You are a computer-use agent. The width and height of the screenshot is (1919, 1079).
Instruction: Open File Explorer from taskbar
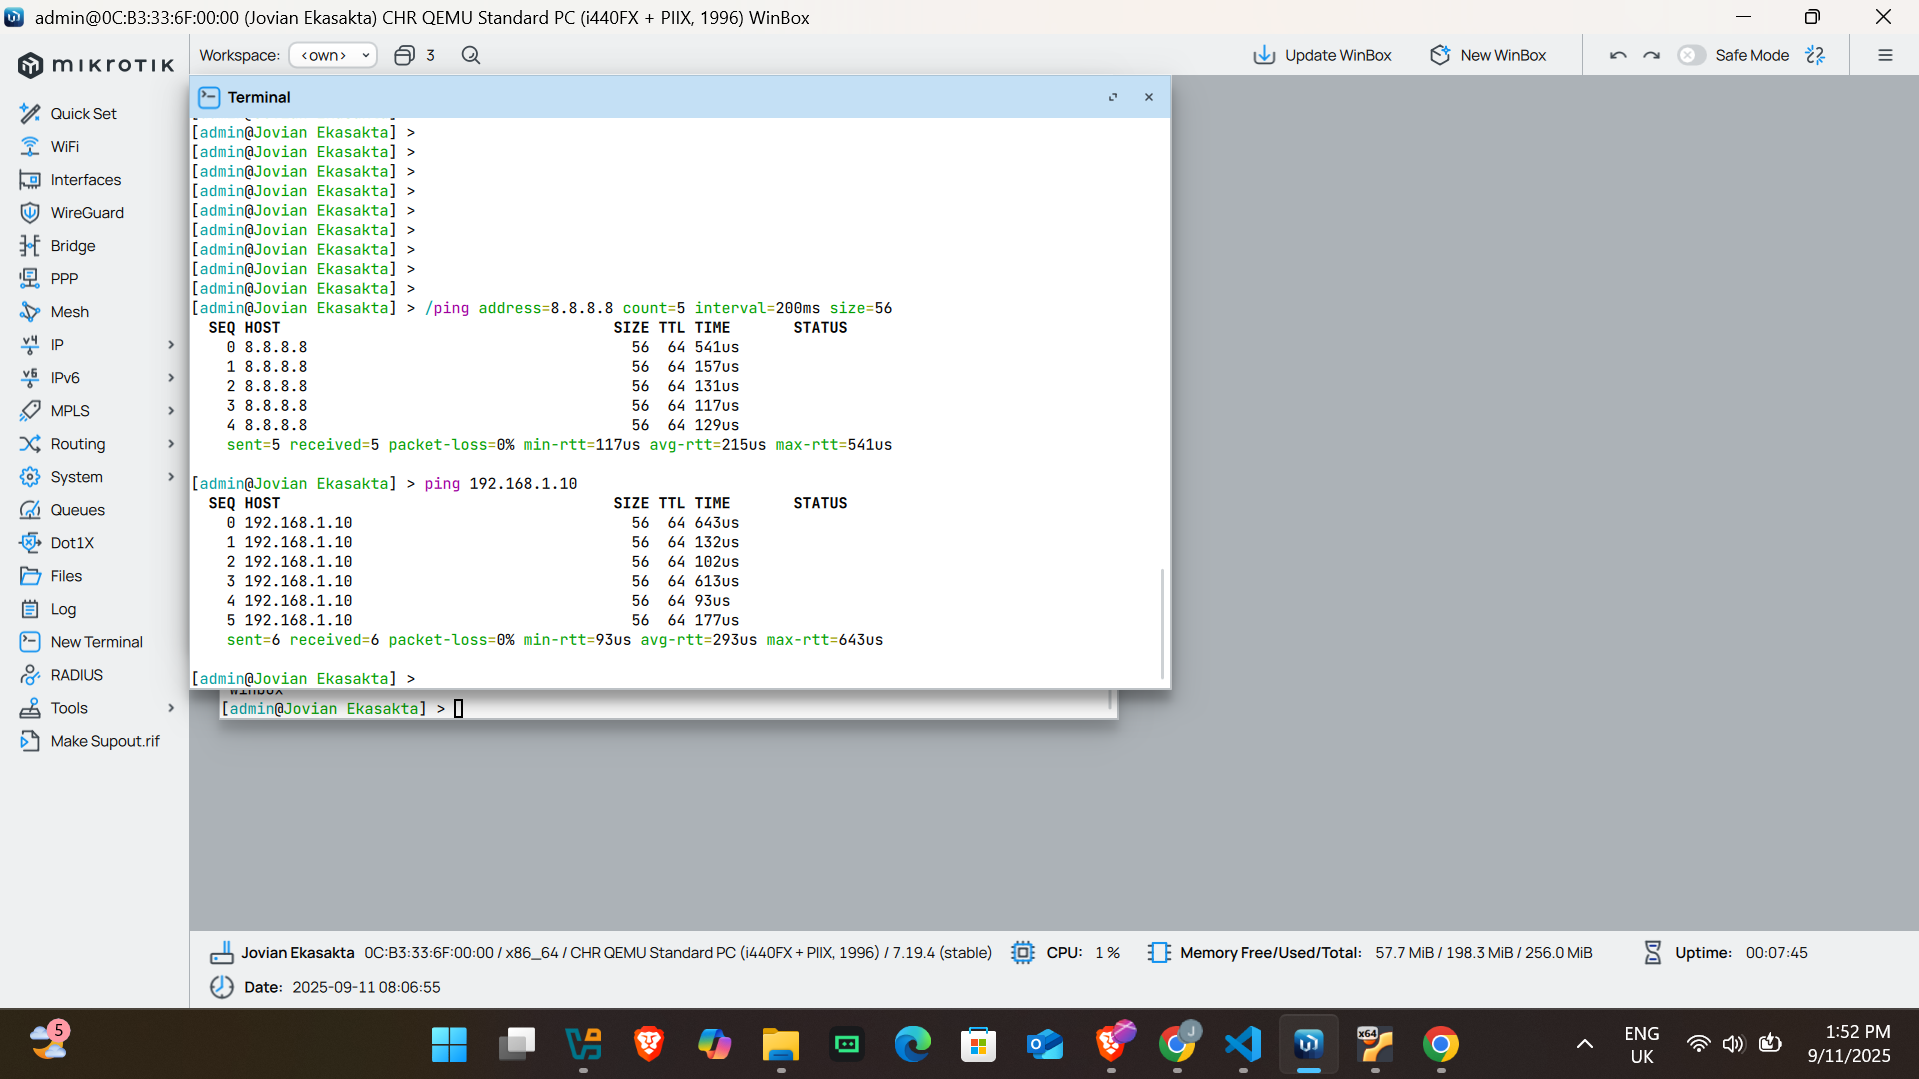(780, 1044)
